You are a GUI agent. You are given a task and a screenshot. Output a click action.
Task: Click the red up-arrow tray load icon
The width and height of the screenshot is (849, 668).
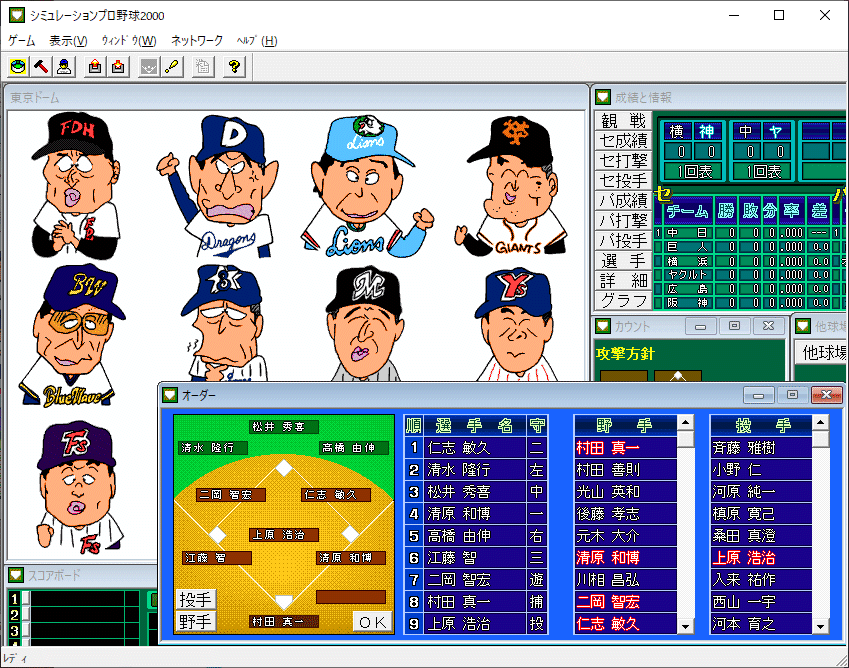click(95, 67)
